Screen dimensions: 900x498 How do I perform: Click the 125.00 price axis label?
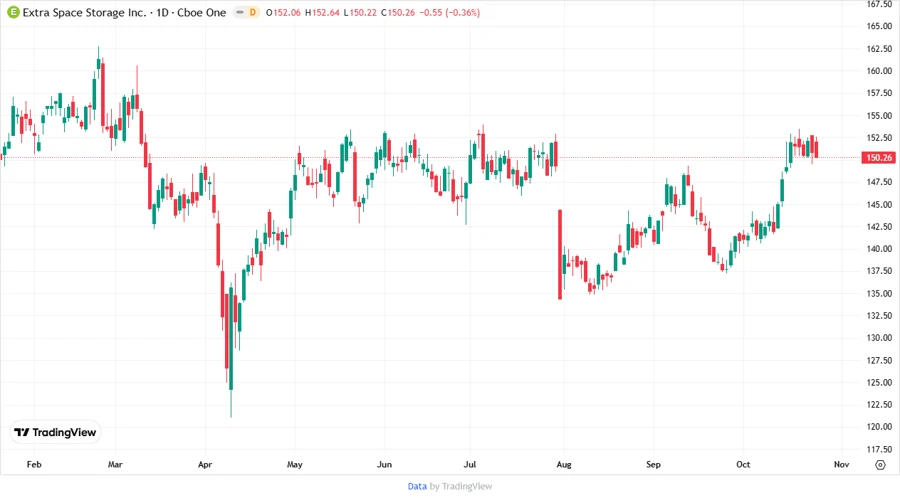point(879,382)
